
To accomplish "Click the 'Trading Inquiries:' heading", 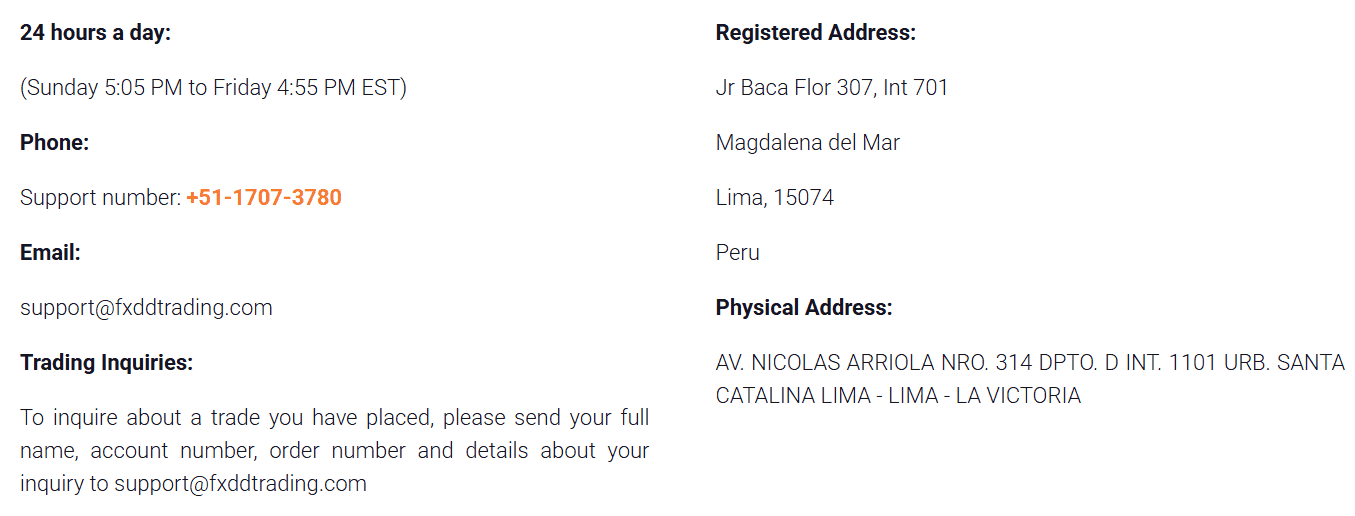I will point(106,363).
